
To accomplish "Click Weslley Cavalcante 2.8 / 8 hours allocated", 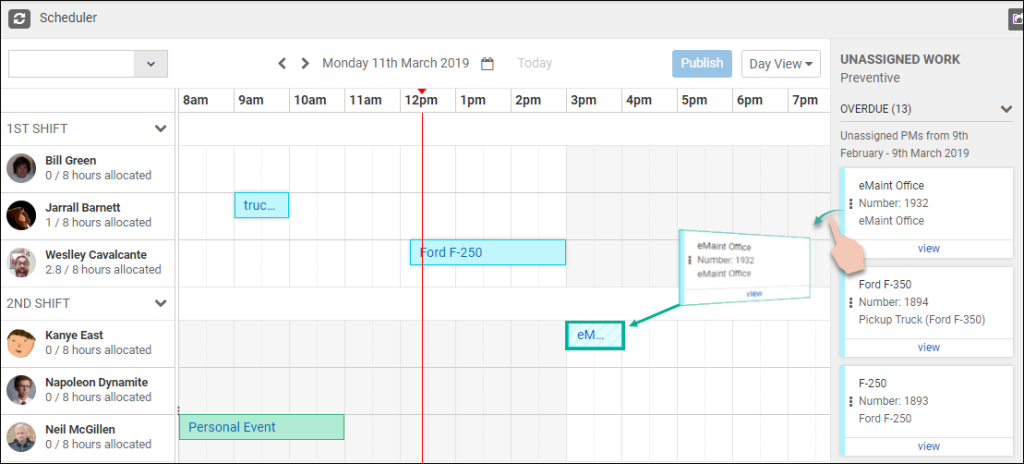I will point(103,269).
